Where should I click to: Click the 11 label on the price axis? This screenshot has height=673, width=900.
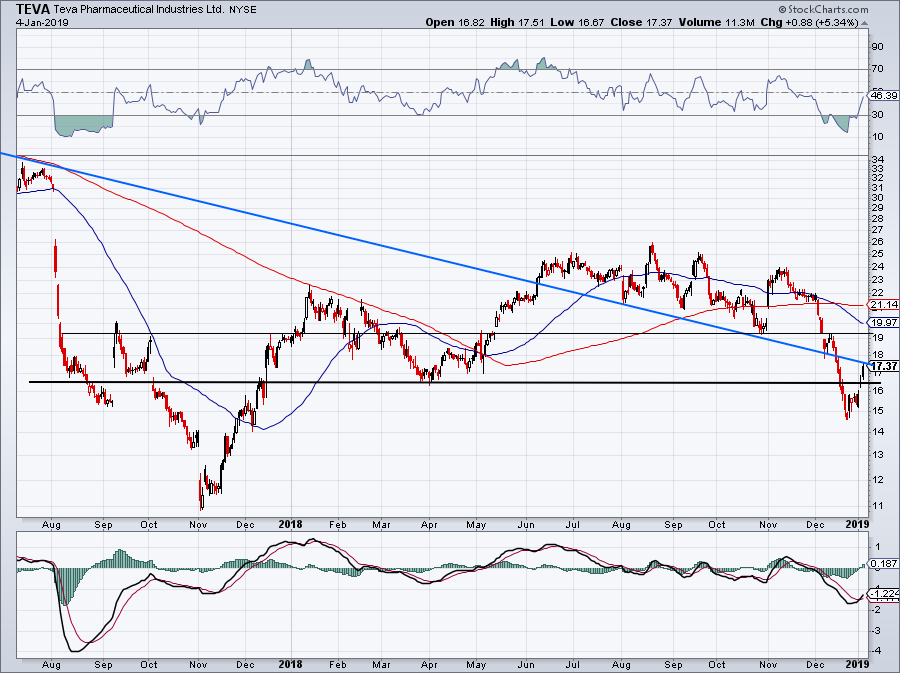877,505
